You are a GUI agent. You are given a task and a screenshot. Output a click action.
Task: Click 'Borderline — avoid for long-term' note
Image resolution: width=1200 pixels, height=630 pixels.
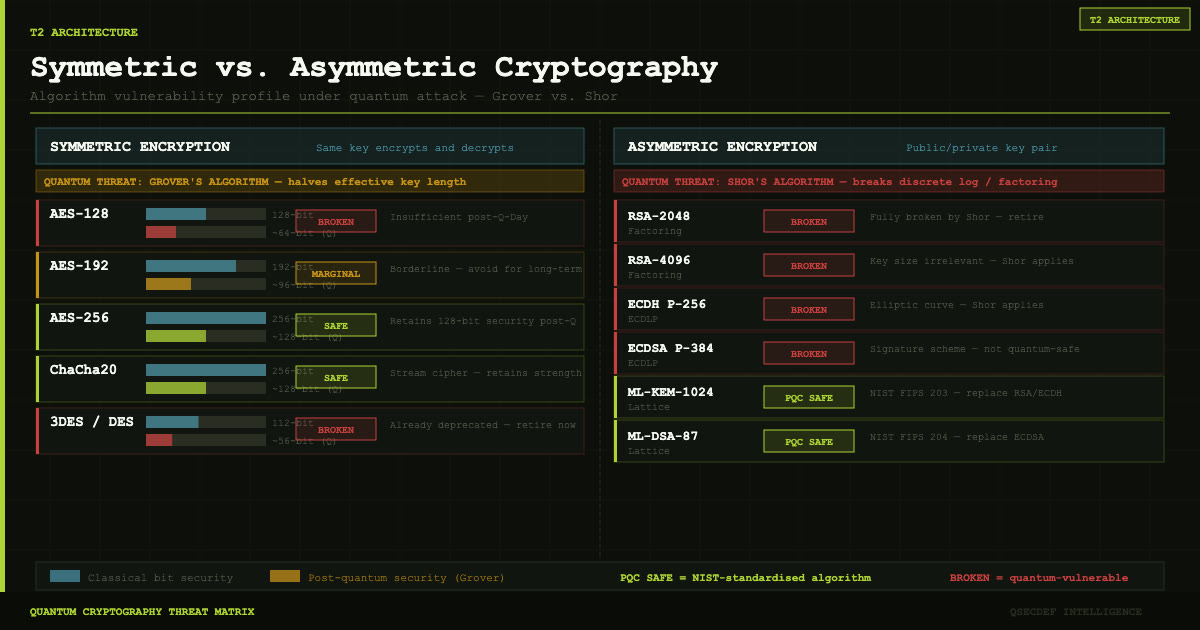[x=486, y=269]
